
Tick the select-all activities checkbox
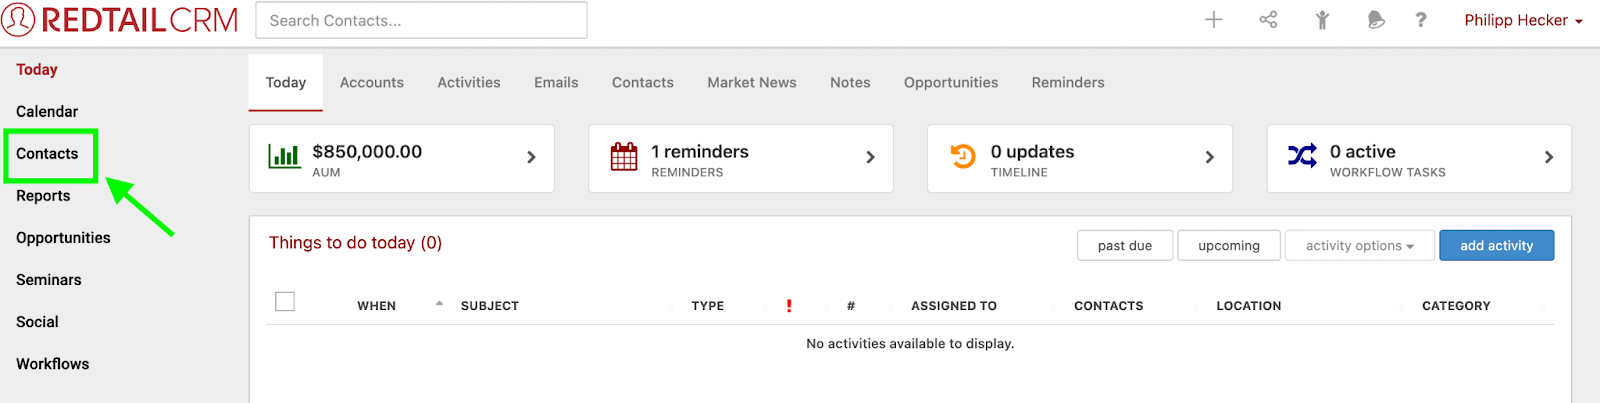(285, 301)
